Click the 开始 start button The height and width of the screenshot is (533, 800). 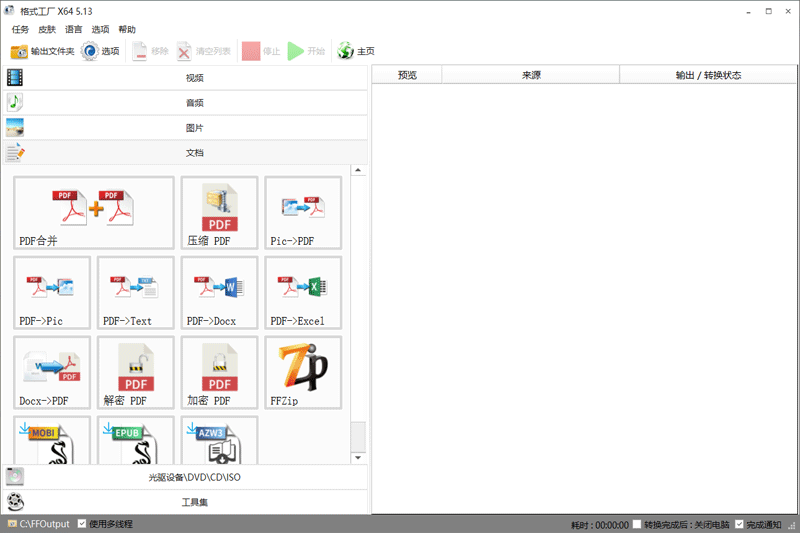pyautogui.click(x=306, y=51)
